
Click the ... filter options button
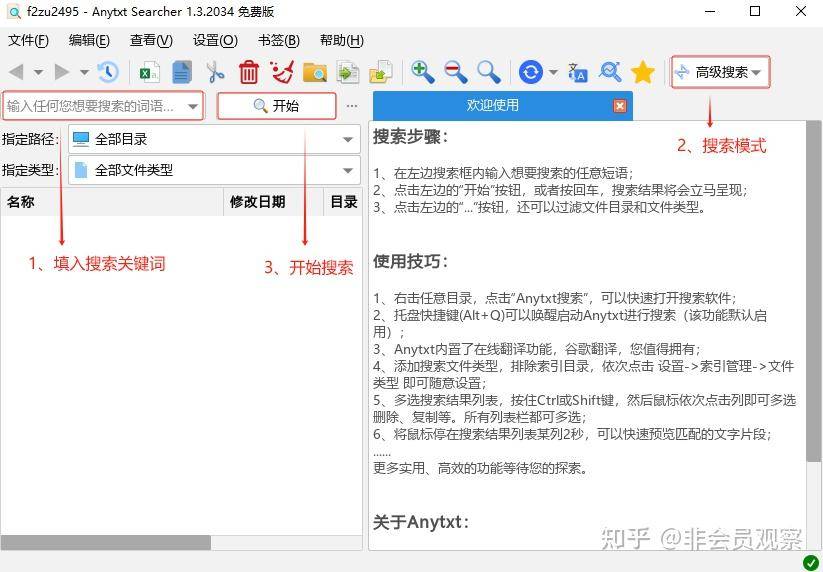click(352, 106)
